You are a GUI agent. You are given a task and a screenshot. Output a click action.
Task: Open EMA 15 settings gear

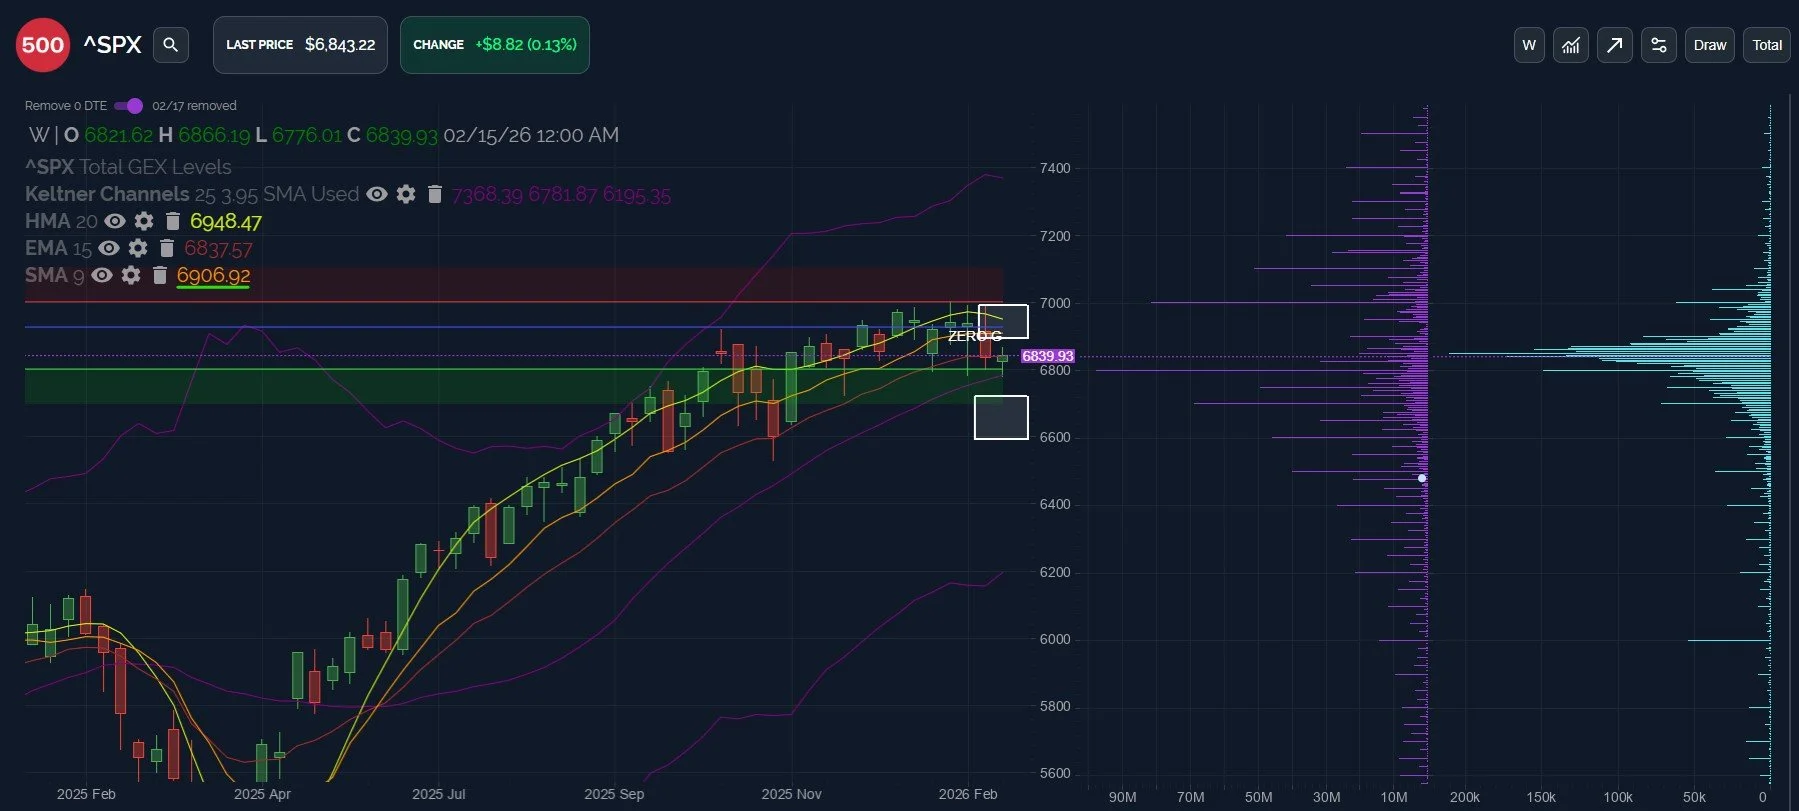pos(138,248)
